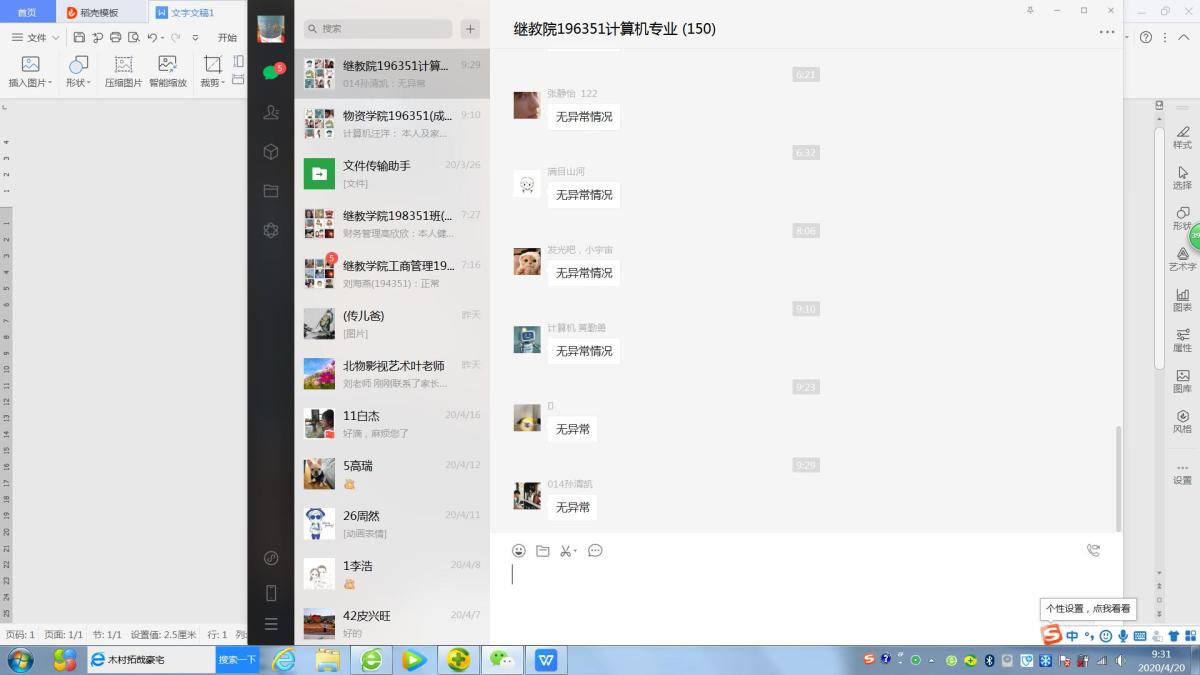
Task: Click WPS save icon
Action: 79,37
